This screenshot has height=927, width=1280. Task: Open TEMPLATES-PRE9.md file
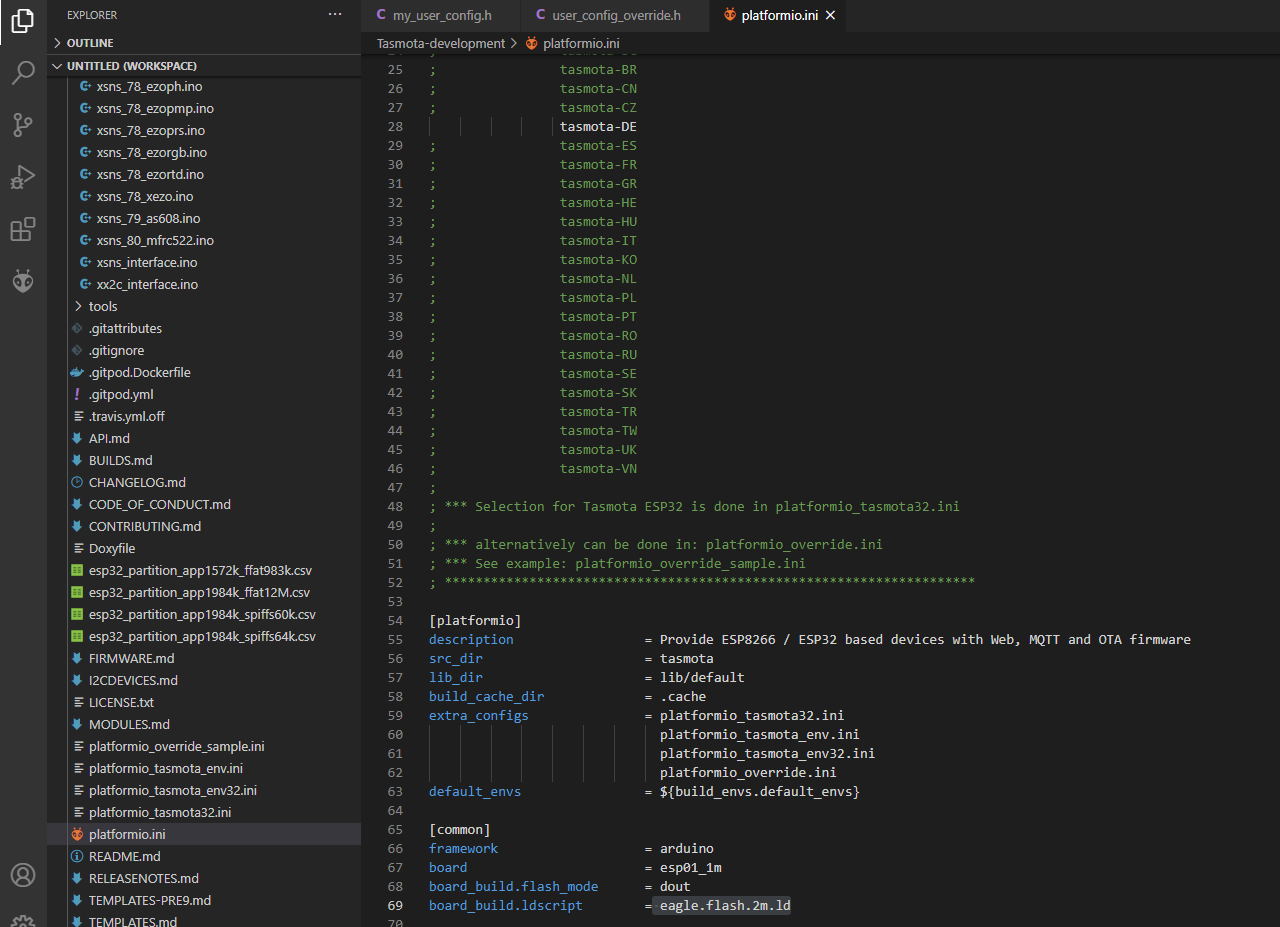click(150, 900)
